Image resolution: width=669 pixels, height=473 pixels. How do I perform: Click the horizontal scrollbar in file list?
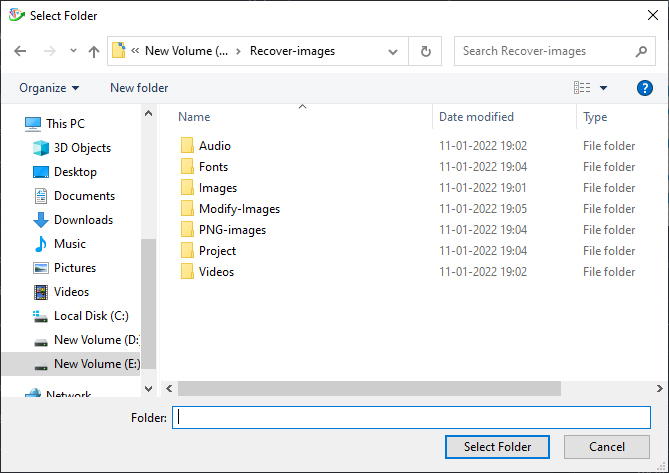[x=369, y=389]
